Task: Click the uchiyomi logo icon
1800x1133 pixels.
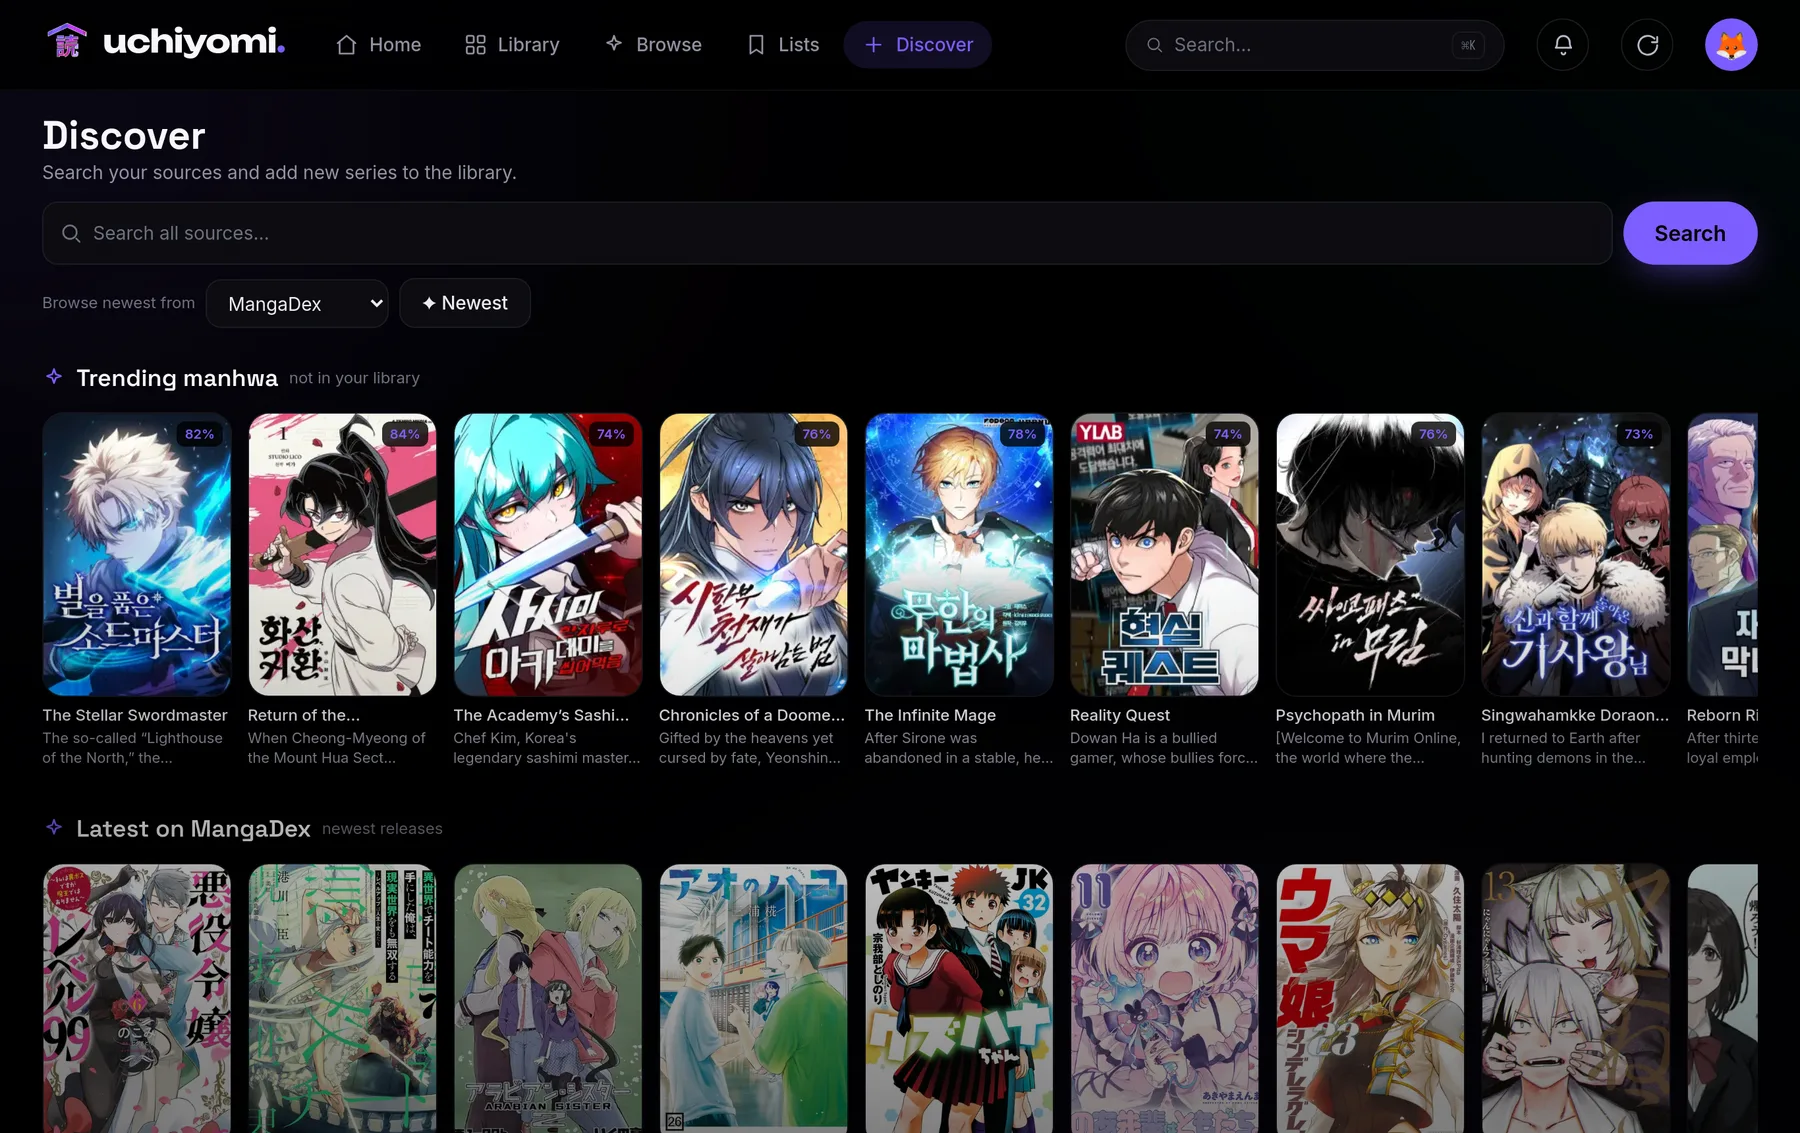Action: point(67,42)
